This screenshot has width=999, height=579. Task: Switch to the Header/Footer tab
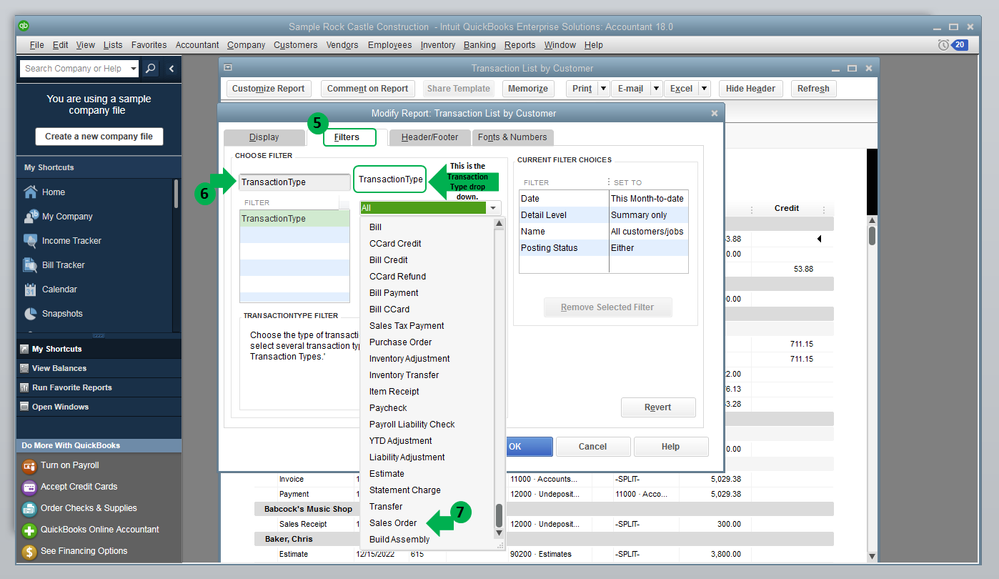(x=429, y=137)
